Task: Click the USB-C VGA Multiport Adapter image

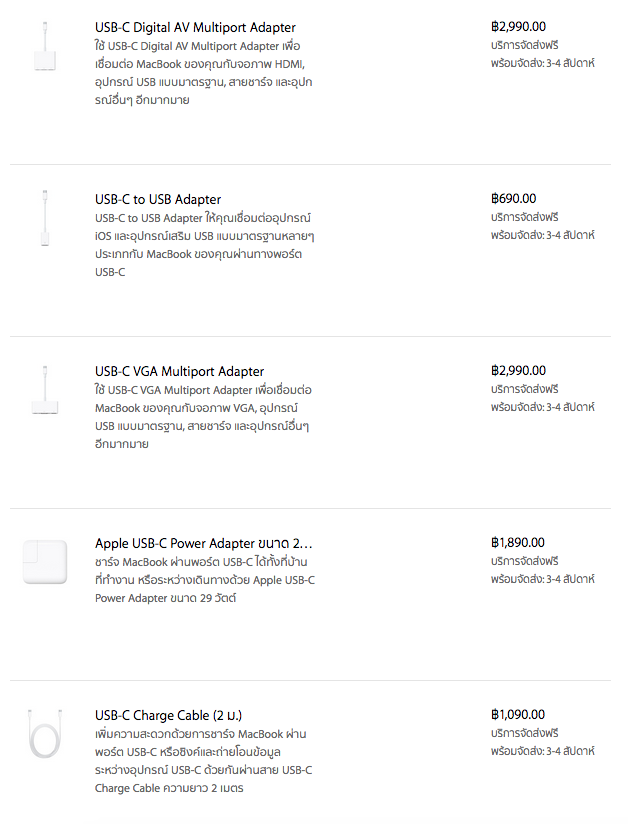Action: pos(45,391)
